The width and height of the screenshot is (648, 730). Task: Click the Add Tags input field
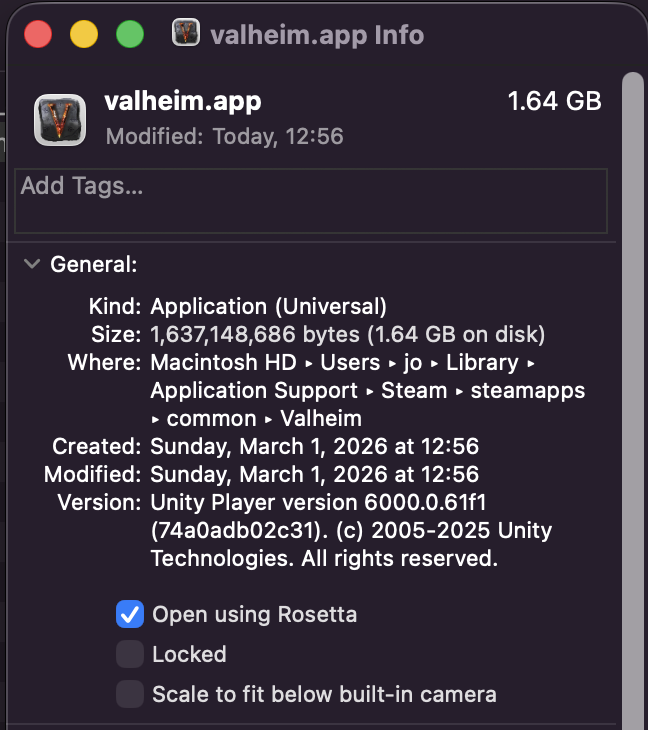click(311, 201)
